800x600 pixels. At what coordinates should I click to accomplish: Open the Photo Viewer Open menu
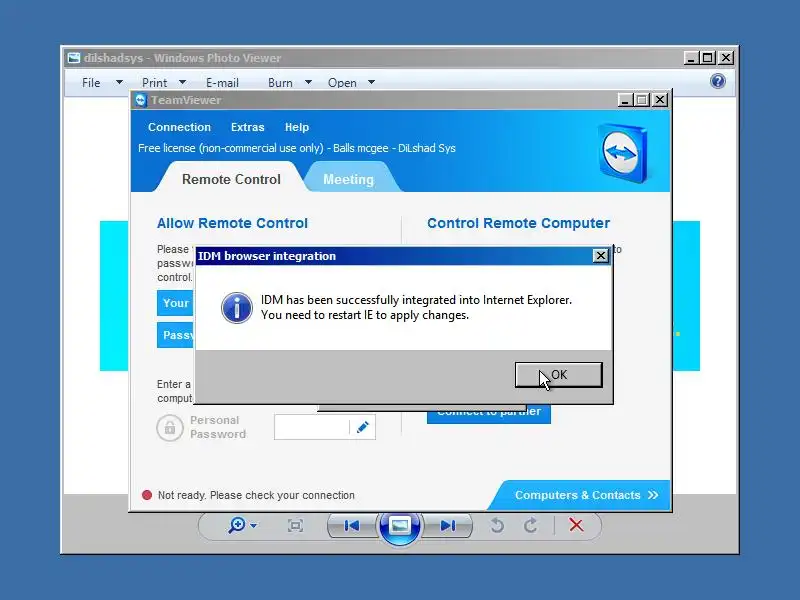coord(342,83)
